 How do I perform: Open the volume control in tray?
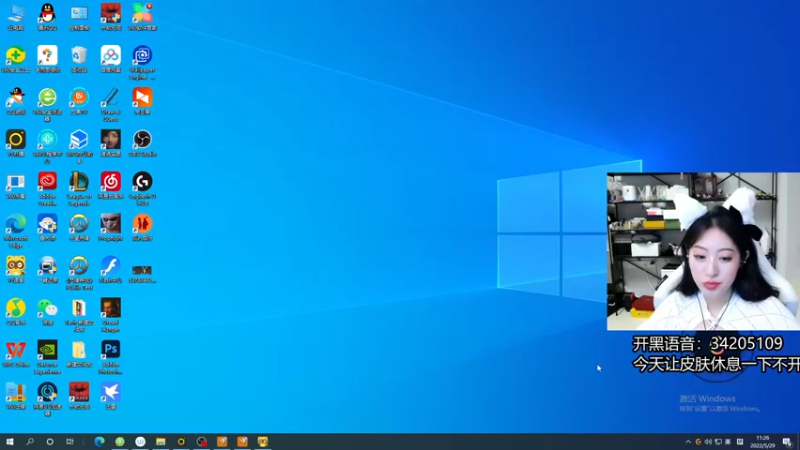[708, 442]
